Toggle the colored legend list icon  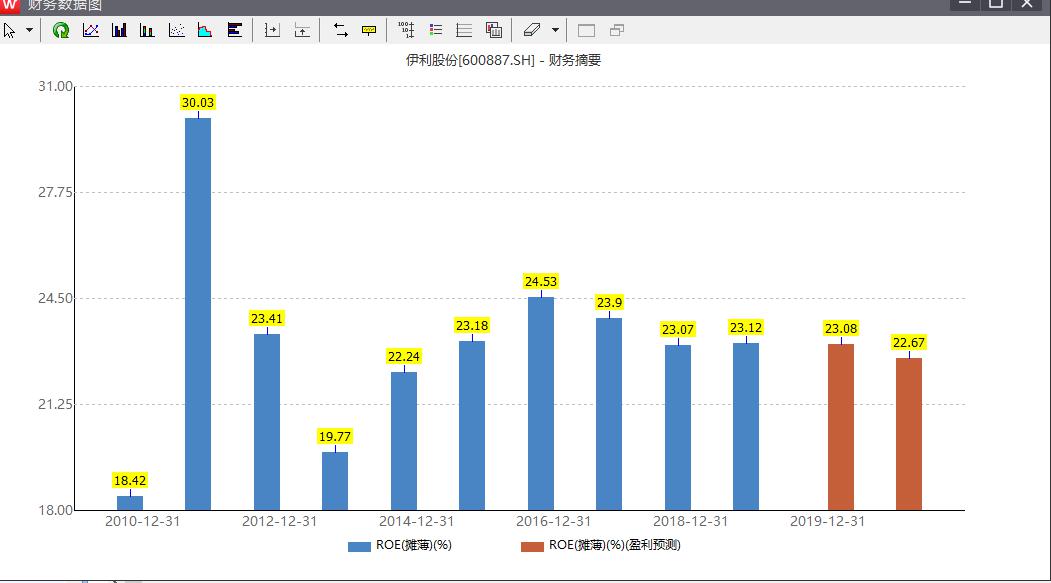435,31
